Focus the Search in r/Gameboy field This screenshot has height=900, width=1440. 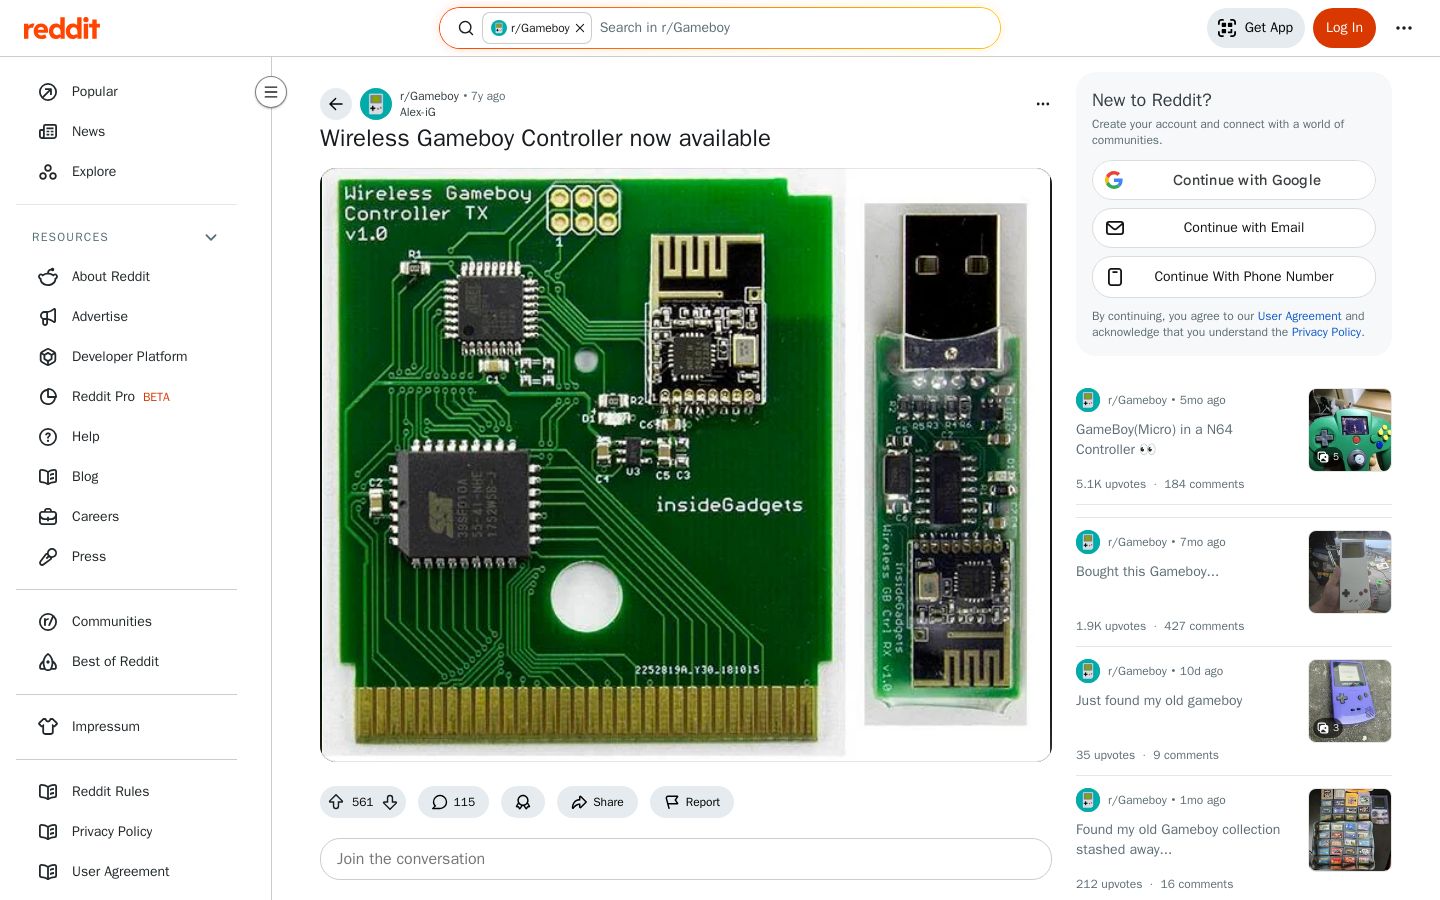(x=792, y=28)
